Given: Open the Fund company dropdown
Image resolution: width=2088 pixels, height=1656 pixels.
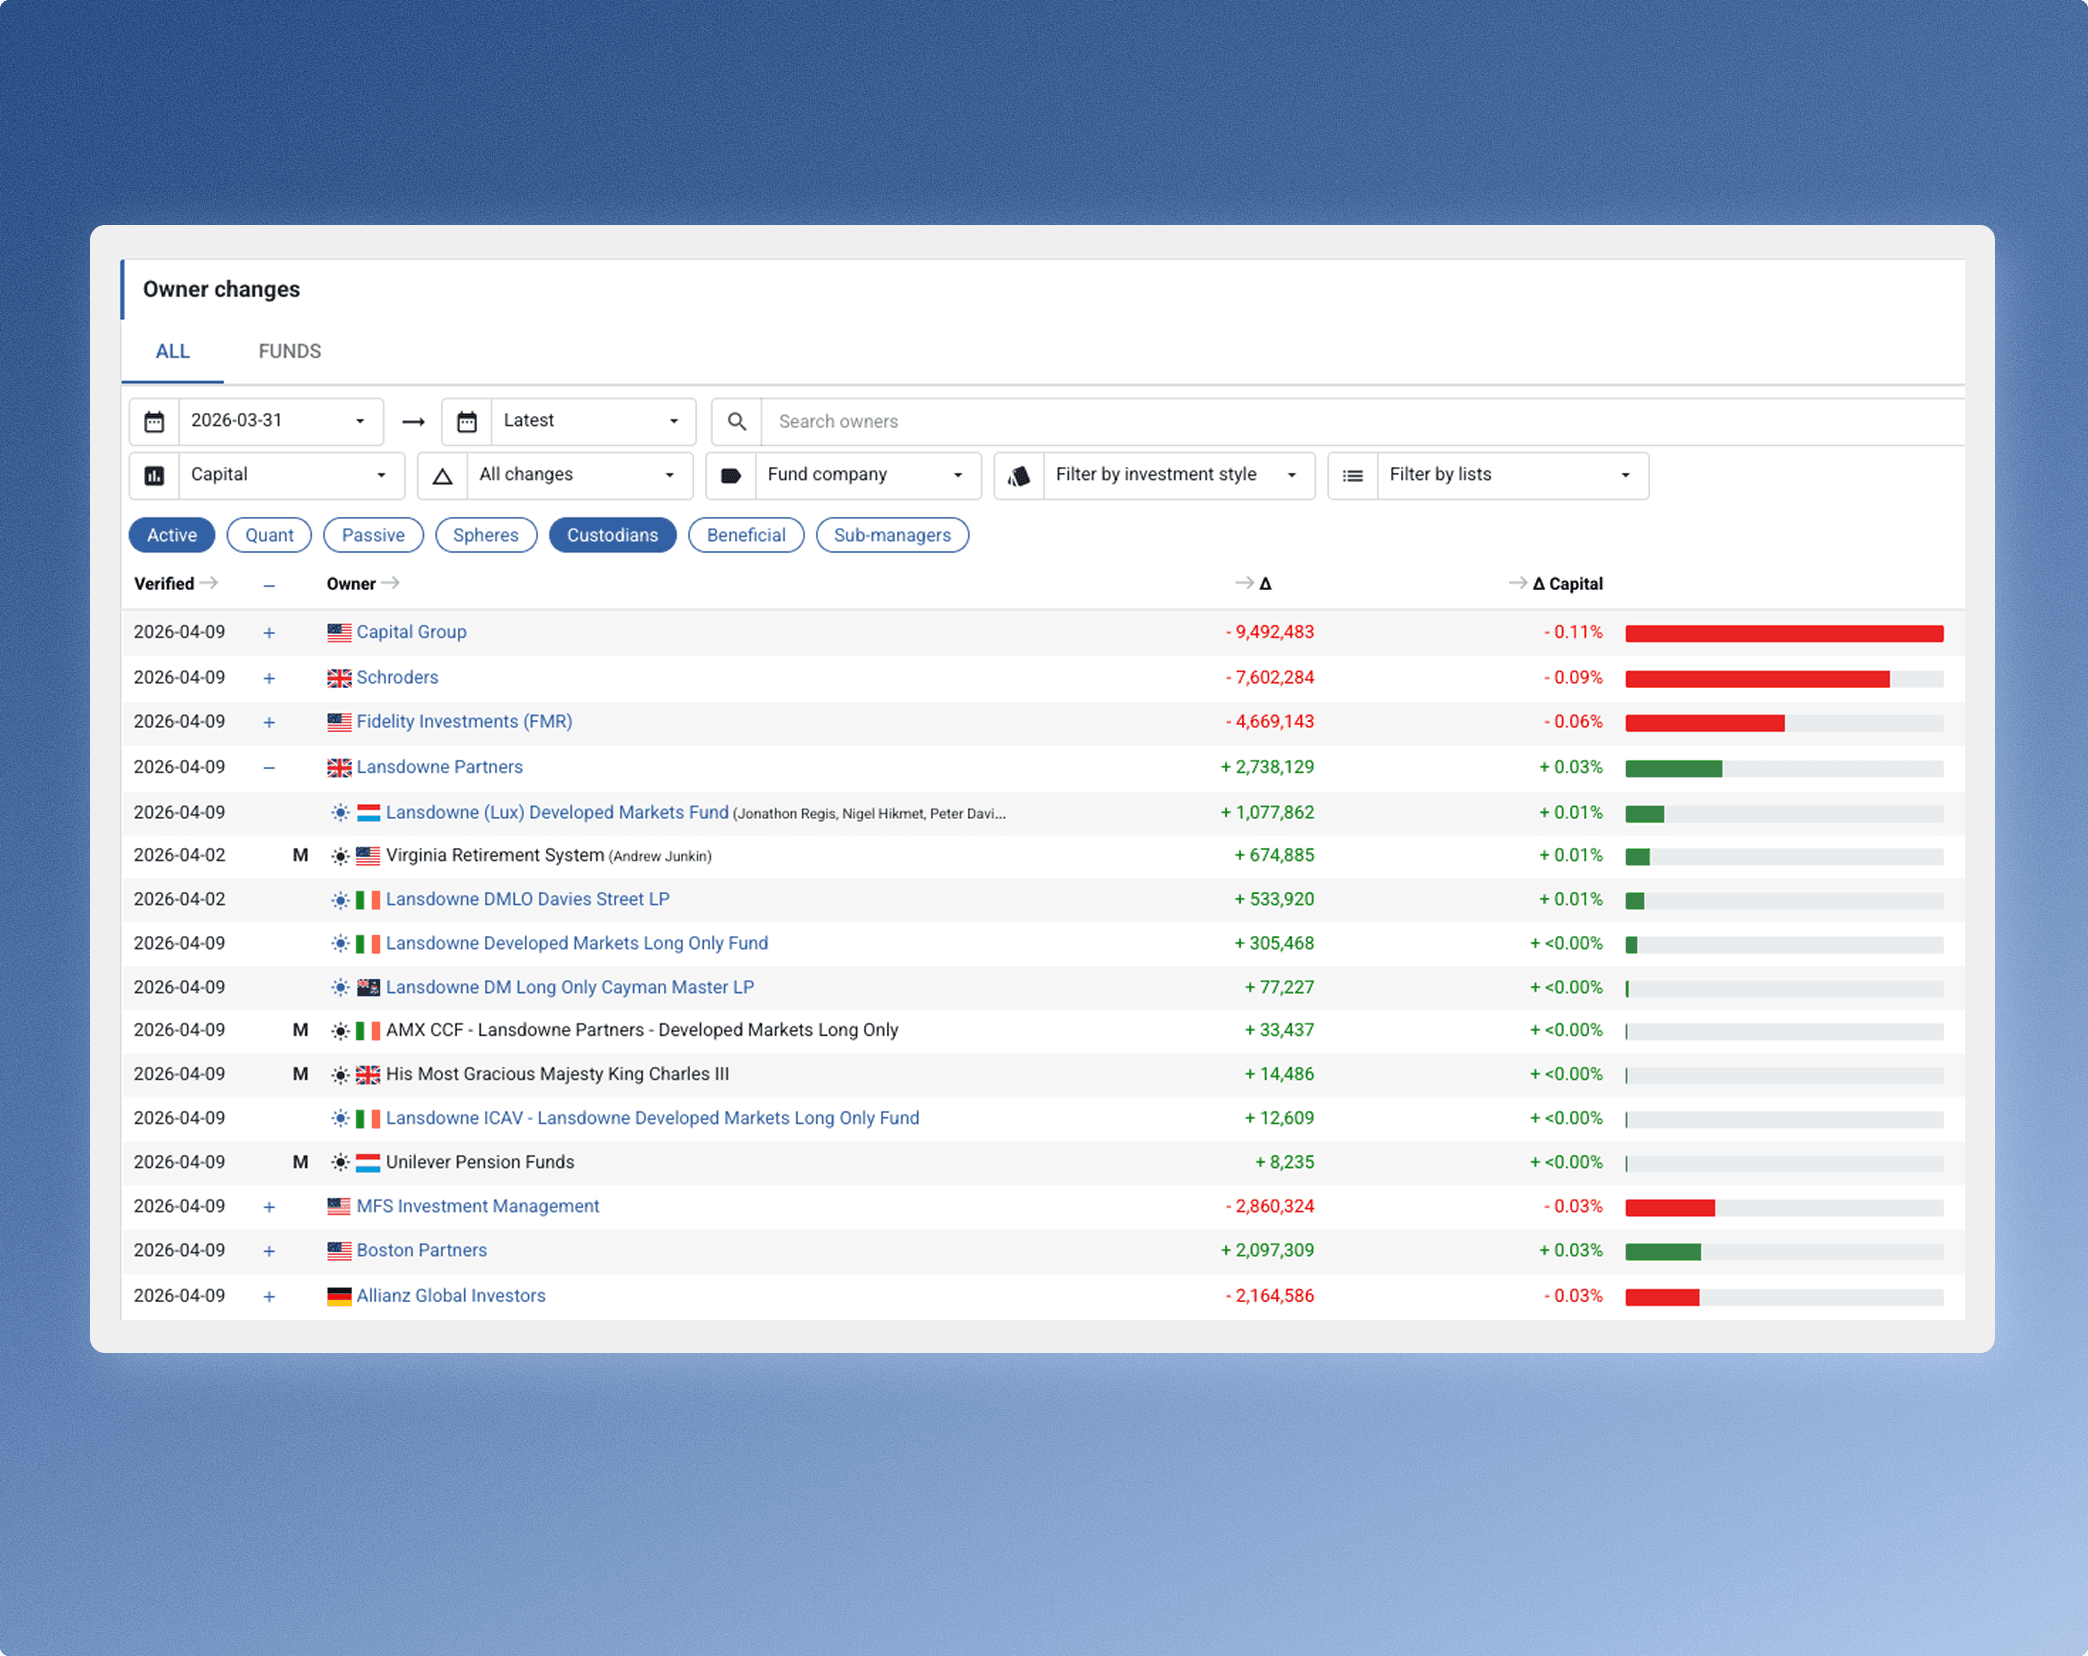Looking at the screenshot, I should coord(867,475).
